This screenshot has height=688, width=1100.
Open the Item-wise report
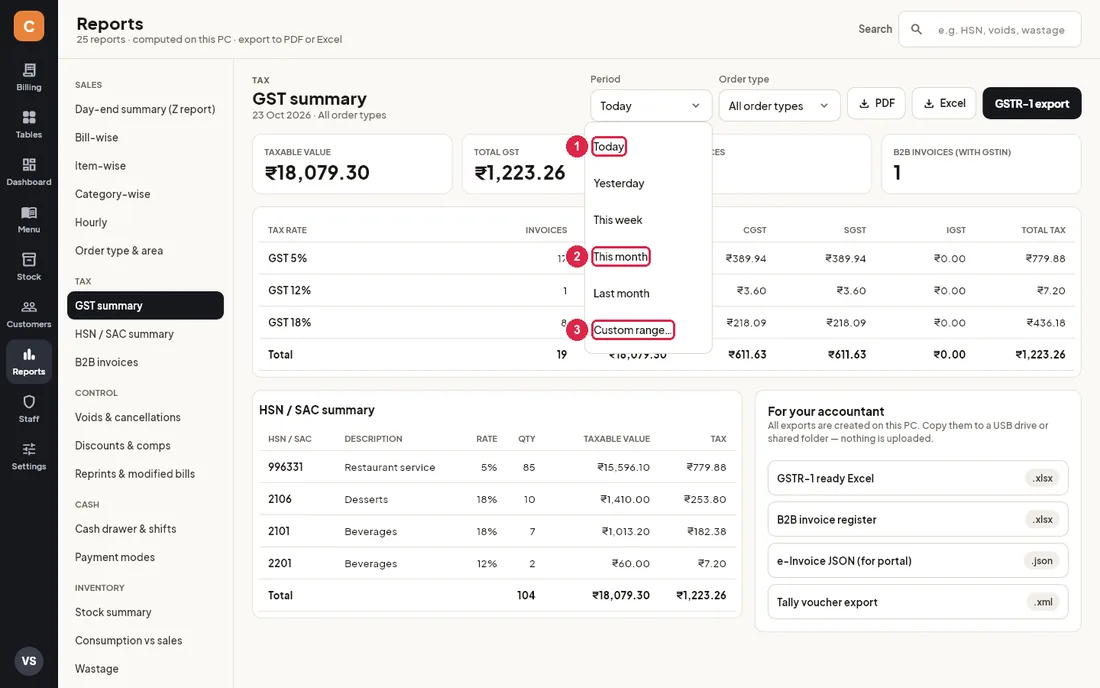coord(145,166)
